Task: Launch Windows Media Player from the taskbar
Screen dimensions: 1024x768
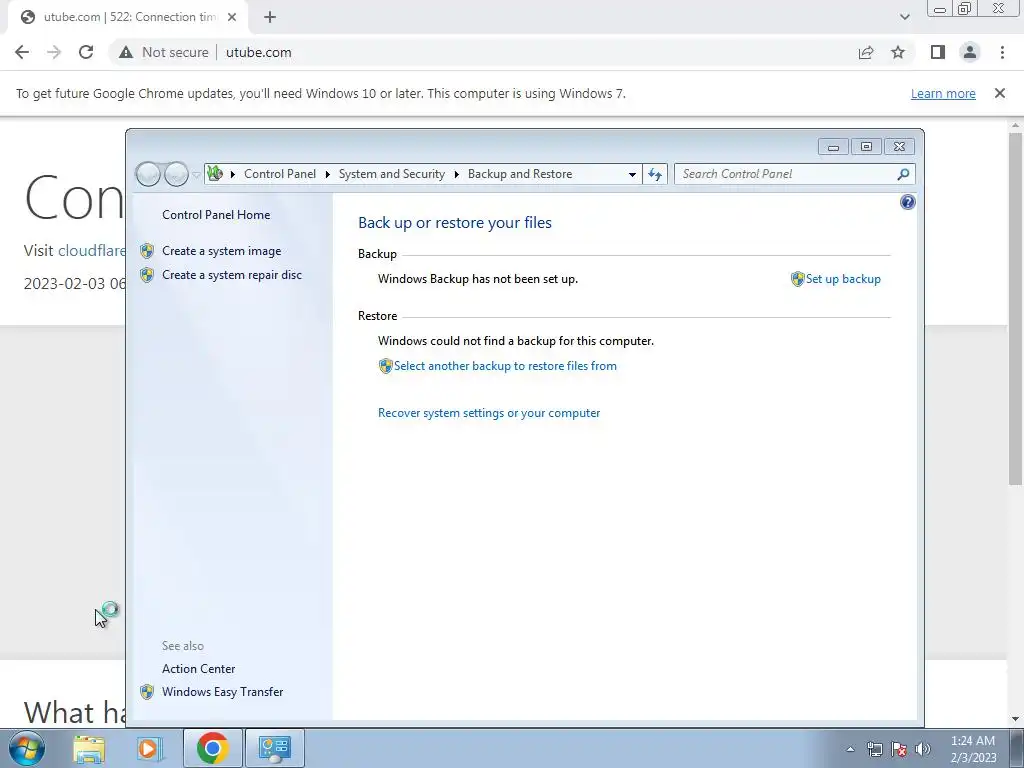Action: 149,748
